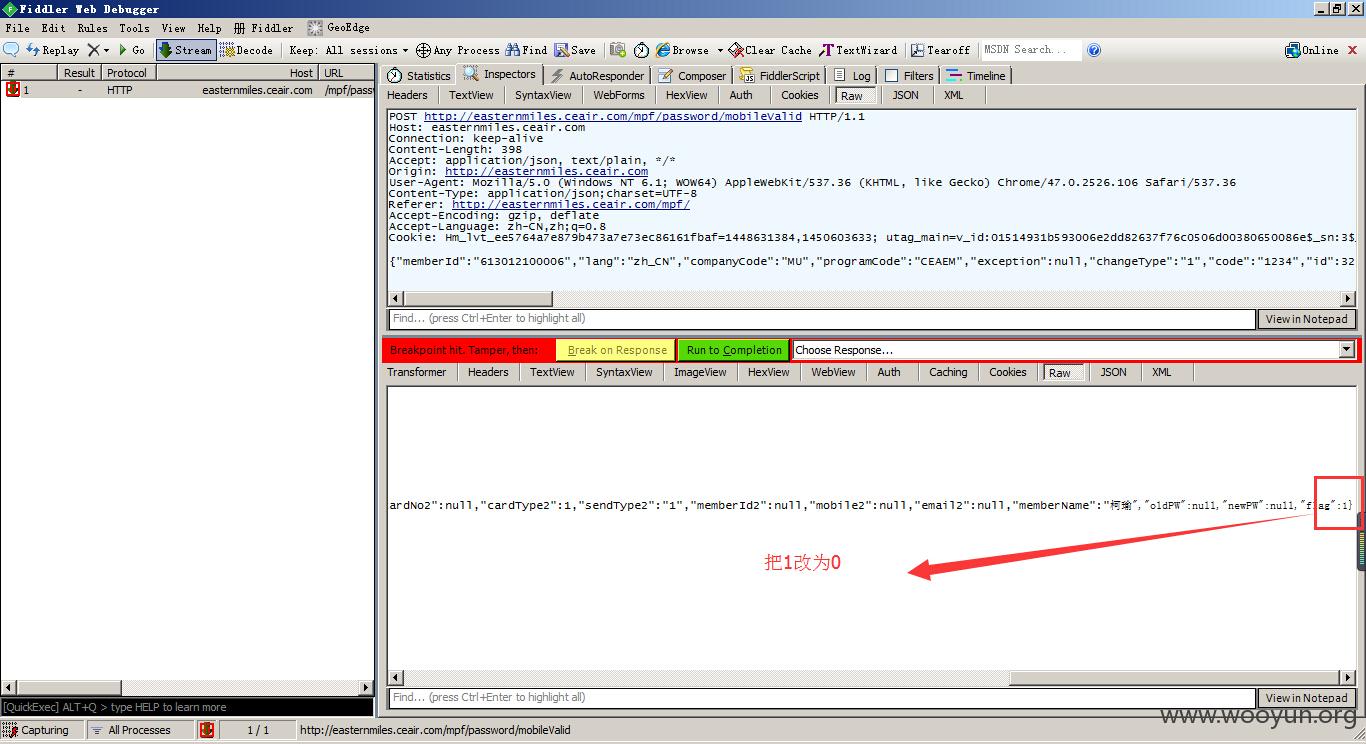
Task: Select request Headers inspector tab
Action: [407, 95]
